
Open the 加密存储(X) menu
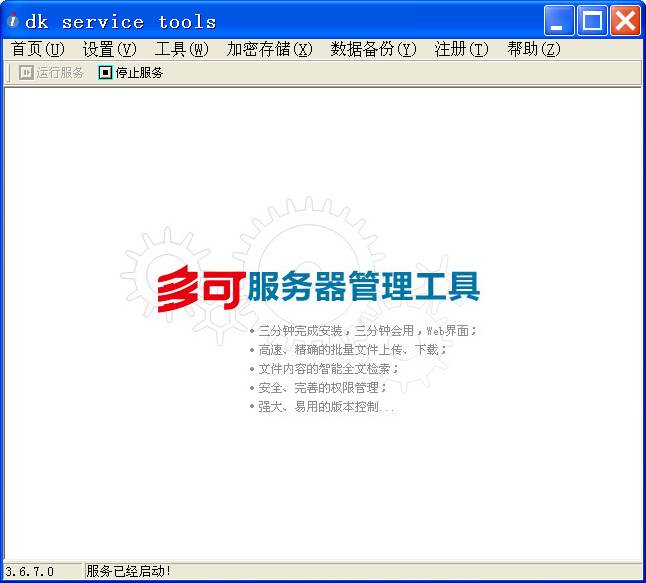pos(270,49)
